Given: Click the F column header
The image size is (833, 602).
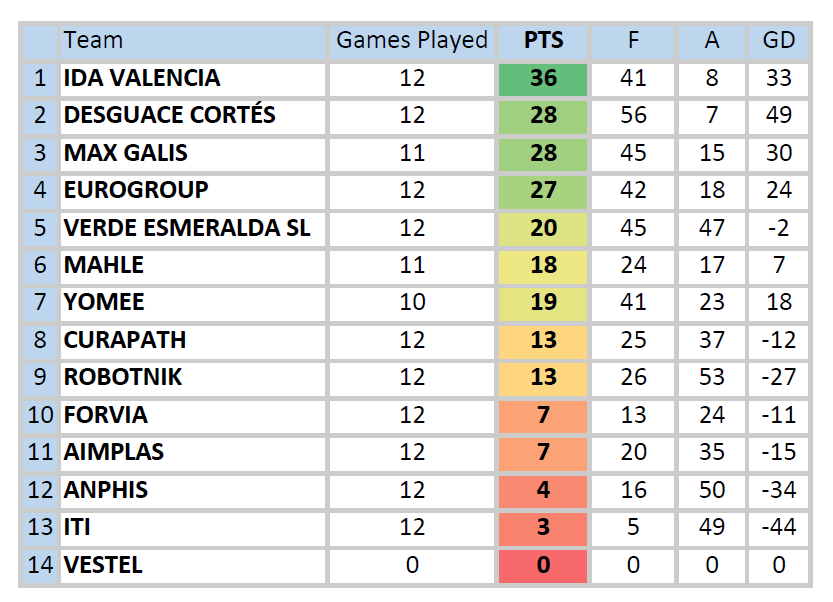Looking at the screenshot, I should (x=633, y=41).
